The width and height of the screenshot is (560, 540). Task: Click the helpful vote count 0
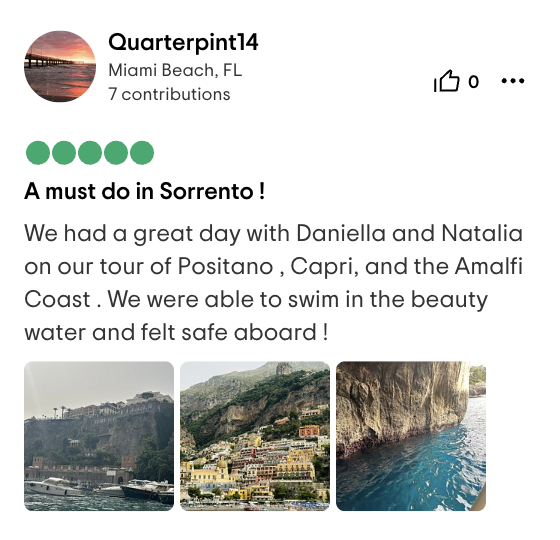[x=473, y=82]
